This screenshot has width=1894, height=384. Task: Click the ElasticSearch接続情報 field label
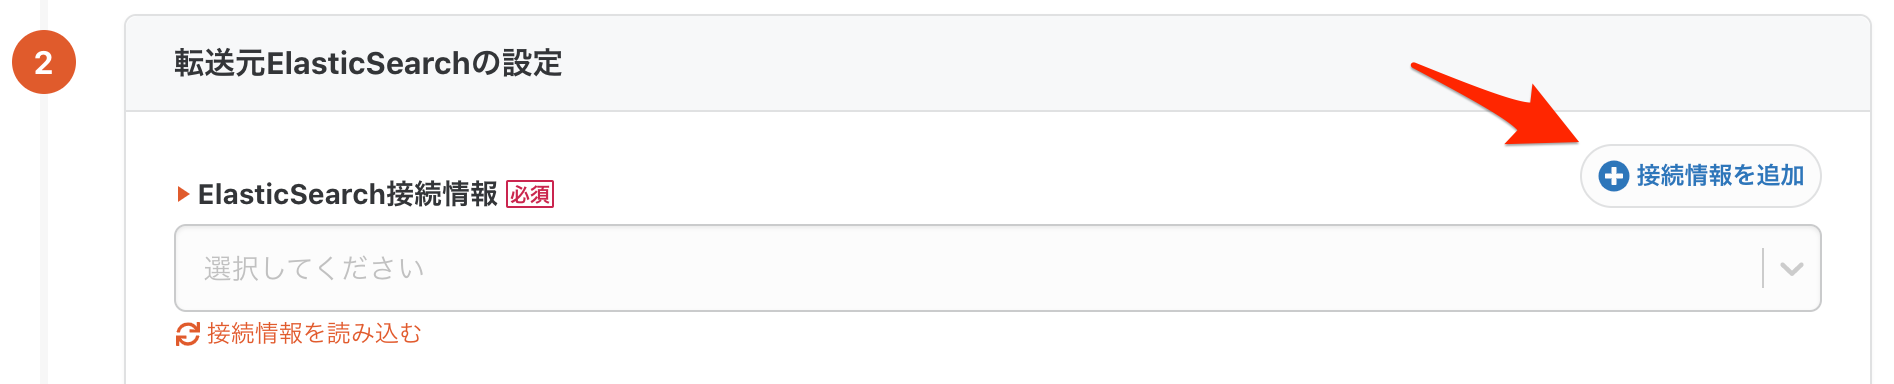click(x=347, y=194)
